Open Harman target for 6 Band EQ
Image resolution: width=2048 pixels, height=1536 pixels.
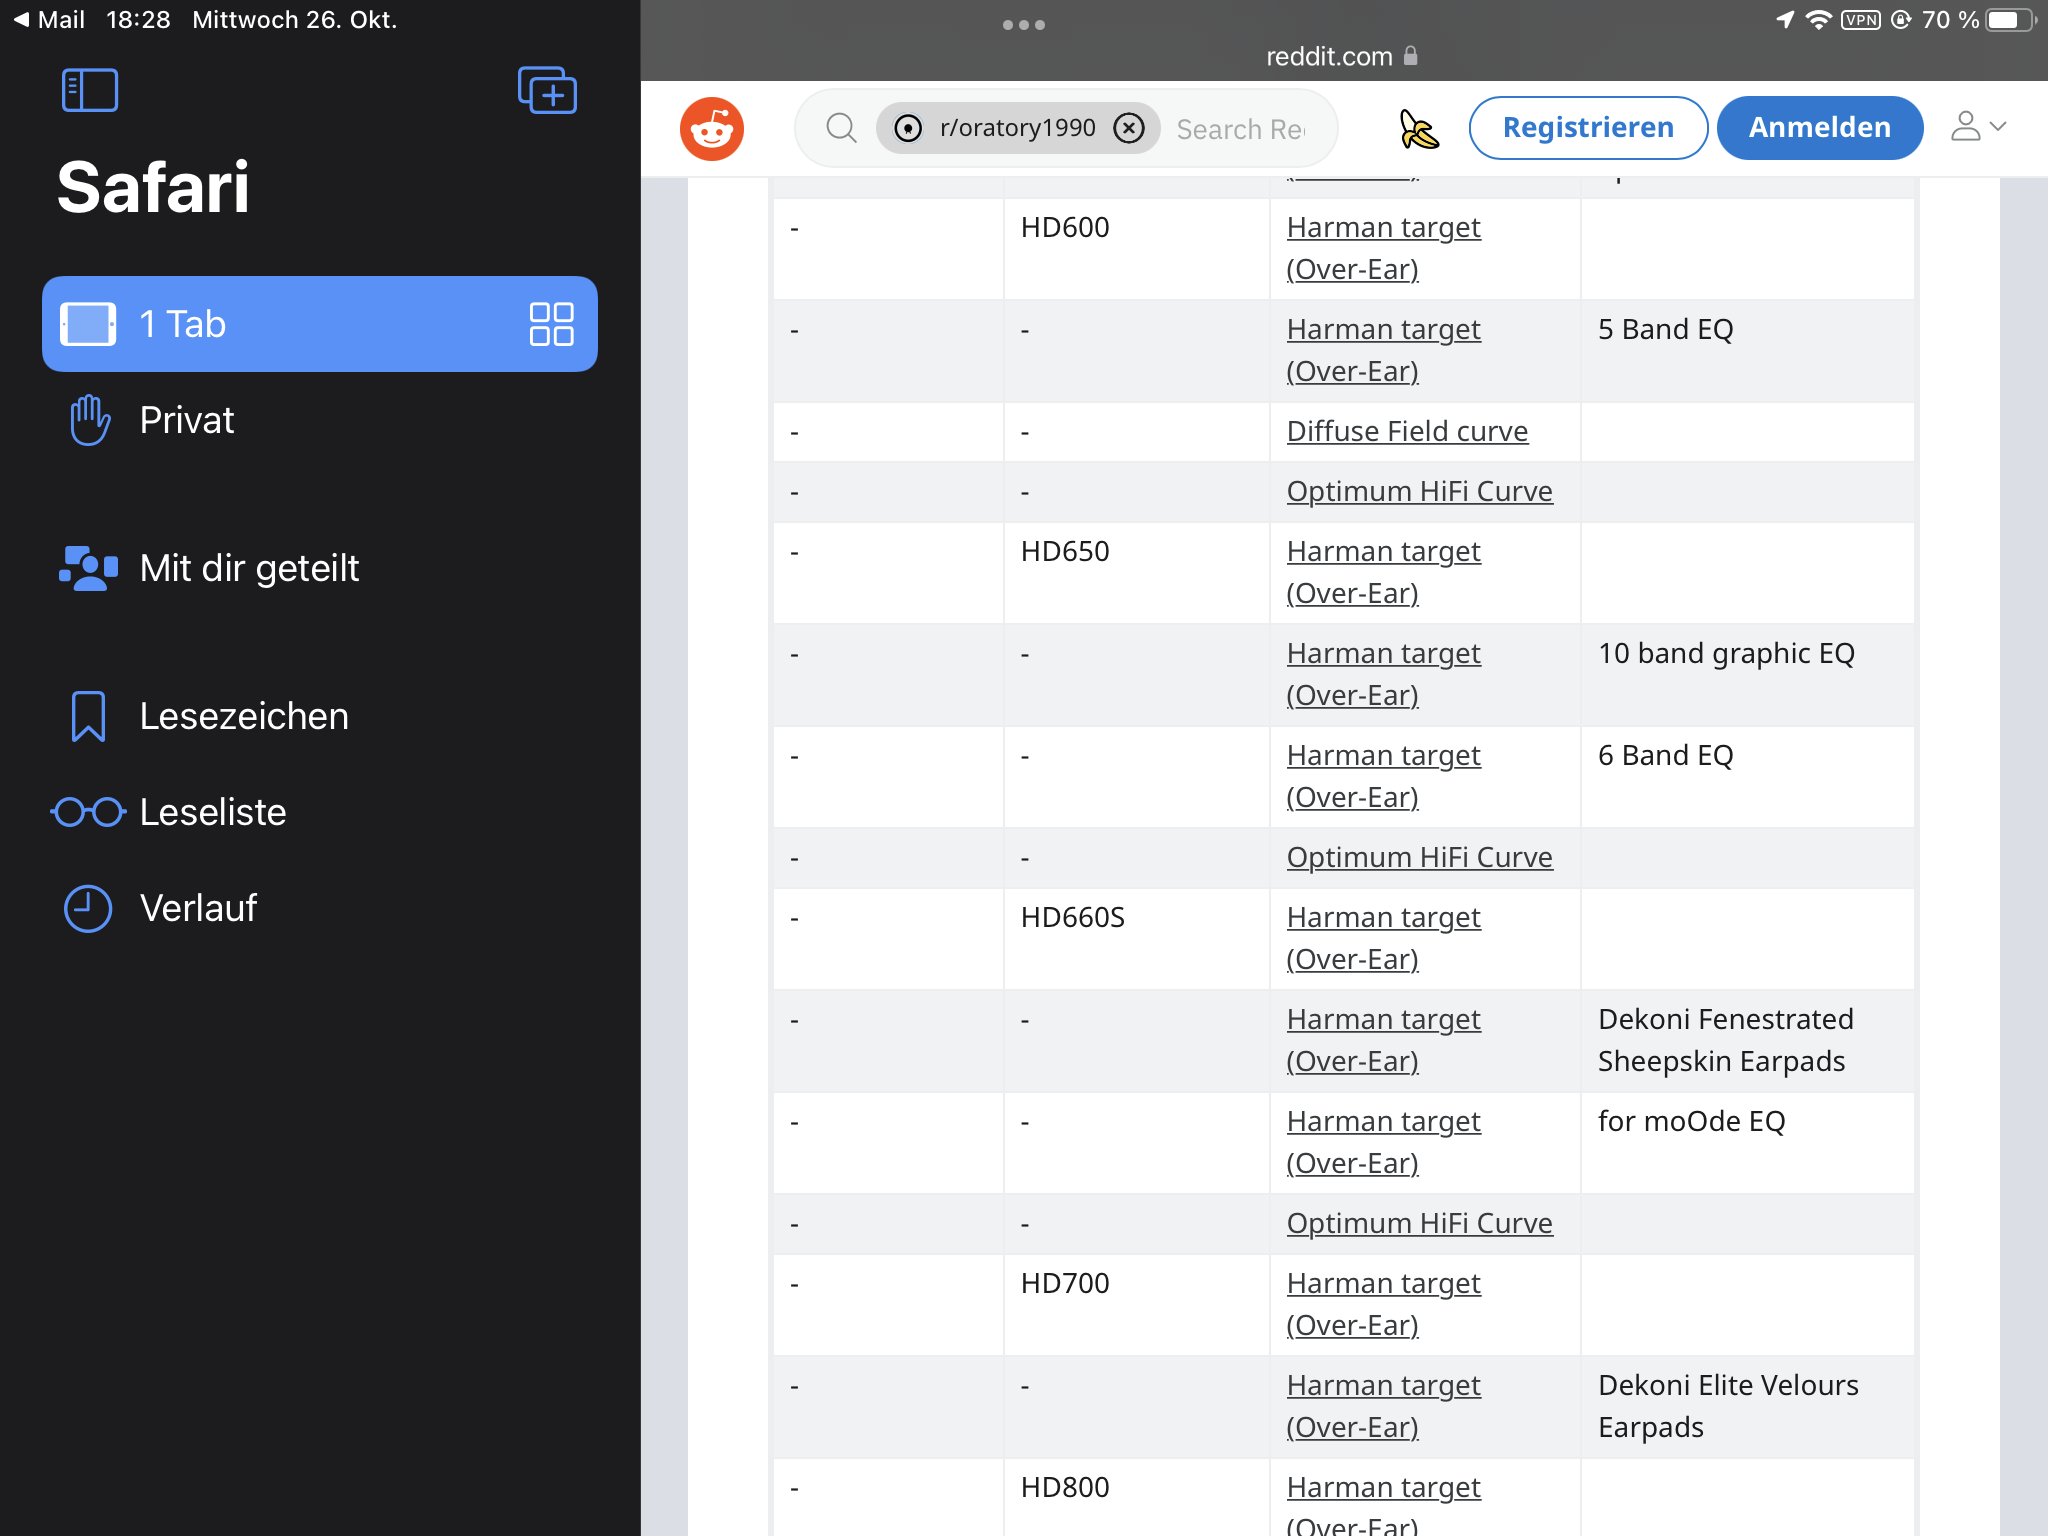(x=1383, y=776)
